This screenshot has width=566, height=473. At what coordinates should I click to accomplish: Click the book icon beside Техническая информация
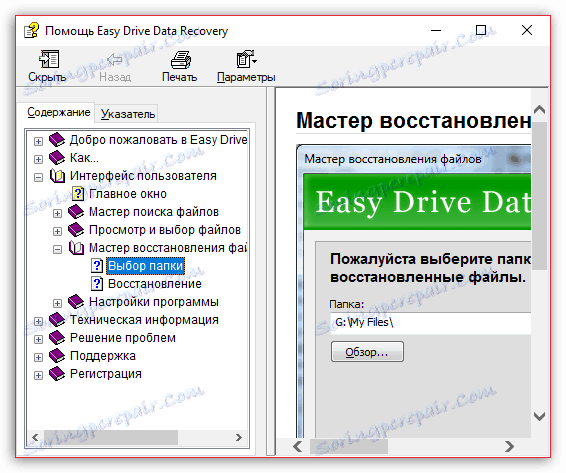(57, 320)
